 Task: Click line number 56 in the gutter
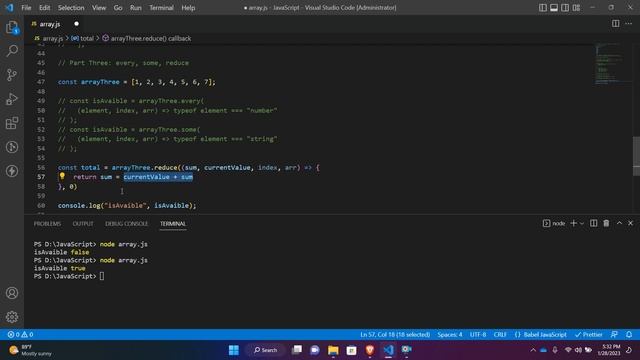[x=41, y=167]
